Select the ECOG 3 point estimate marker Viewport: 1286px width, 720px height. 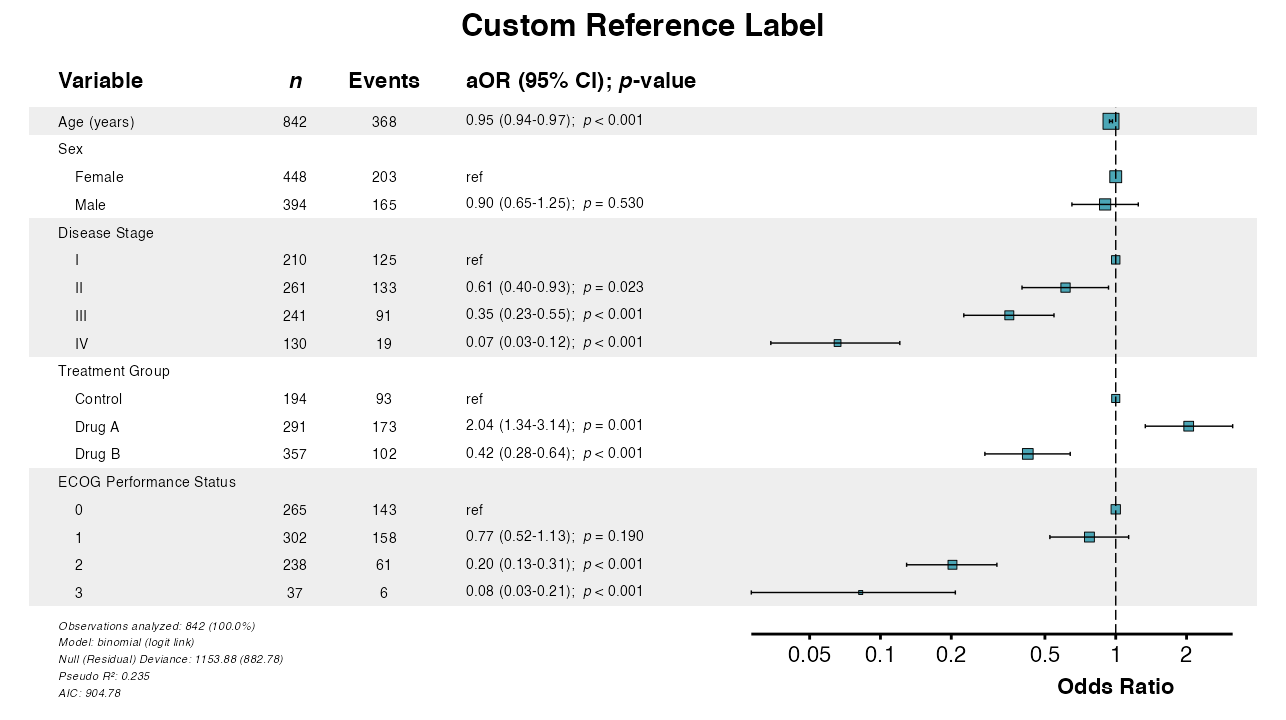860,592
